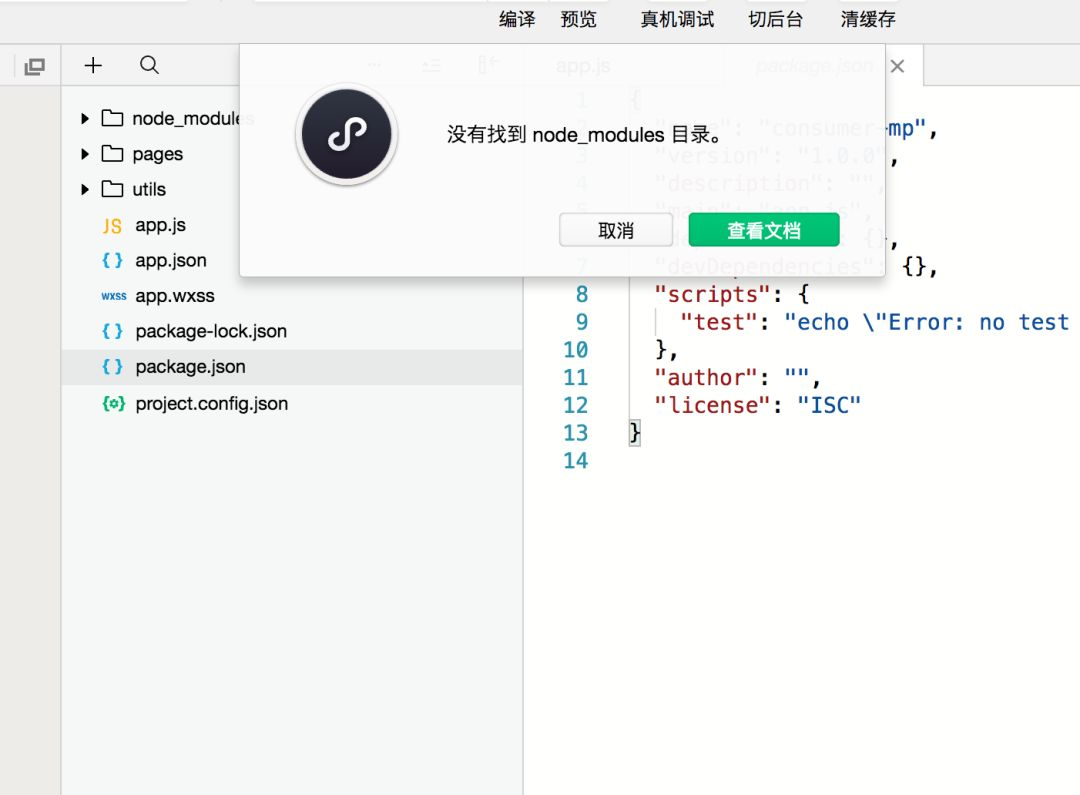1080x795 pixels.
Task: Click the braces icon beside package.json
Action: [112, 366]
